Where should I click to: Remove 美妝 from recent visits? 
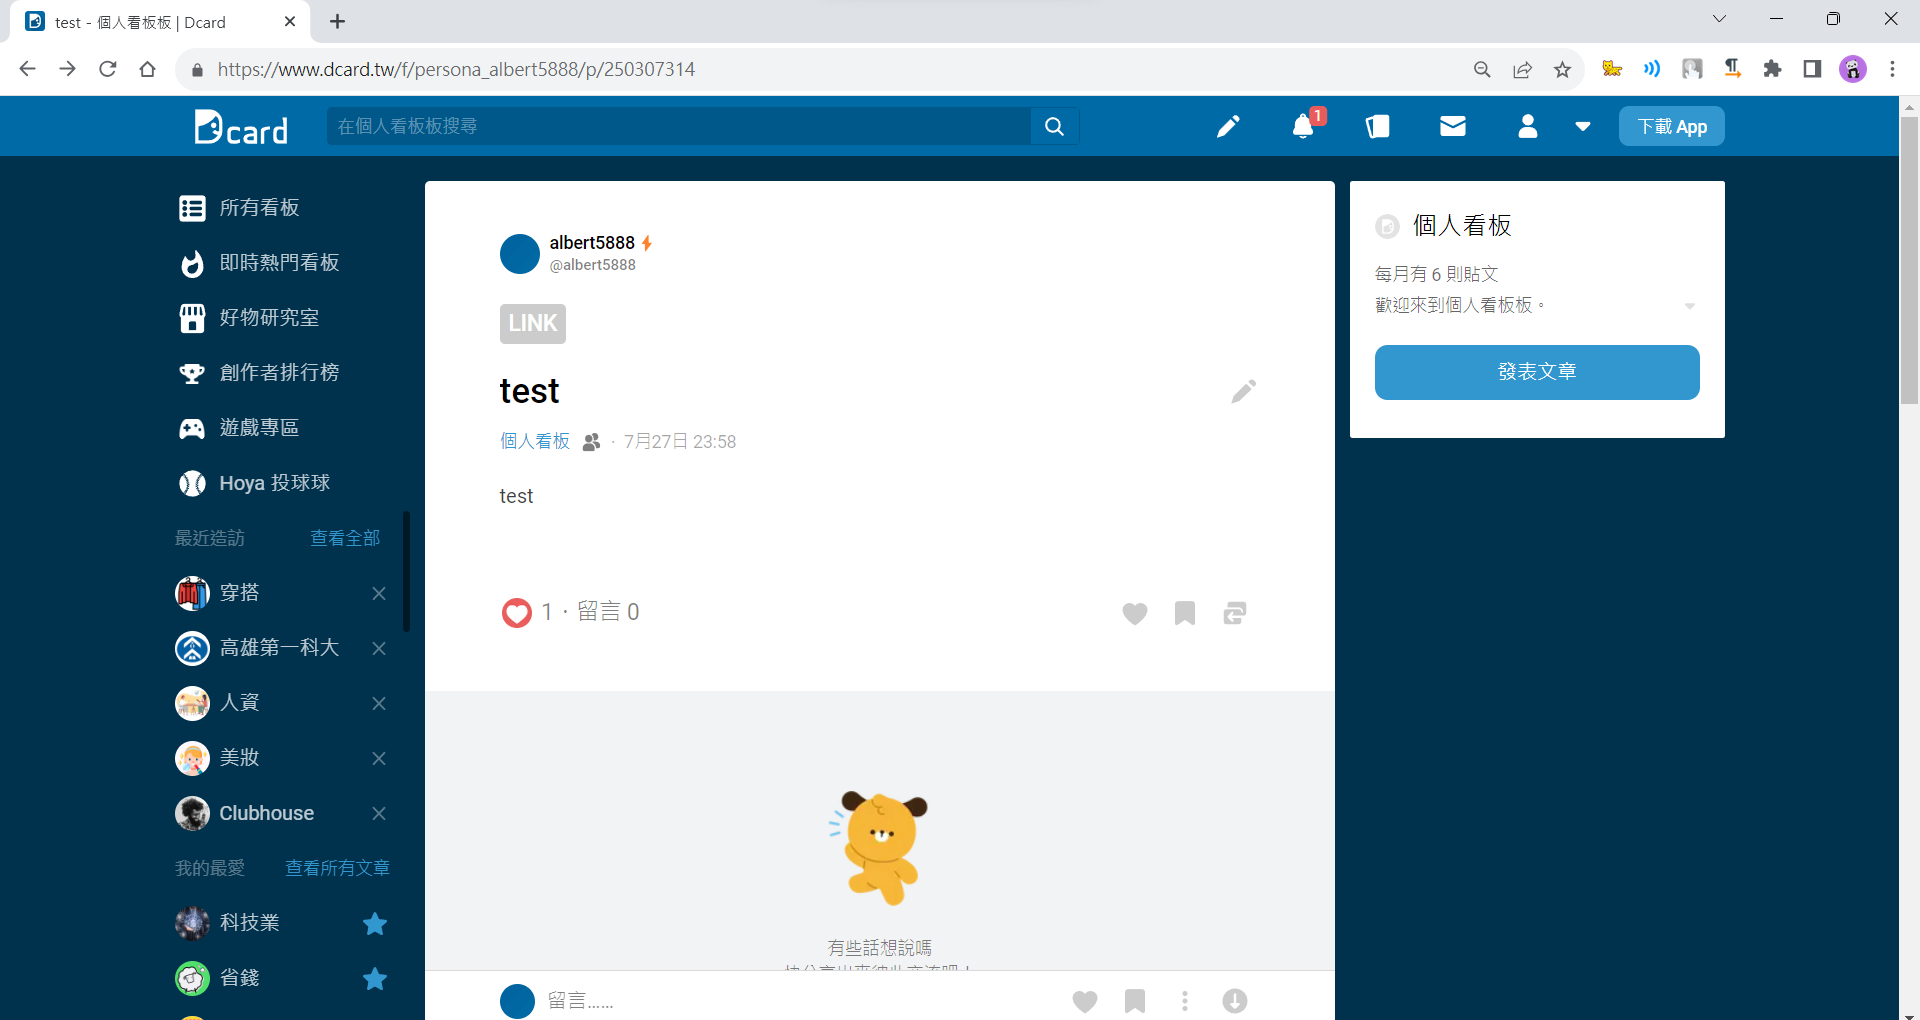pyautogui.click(x=379, y=758)
